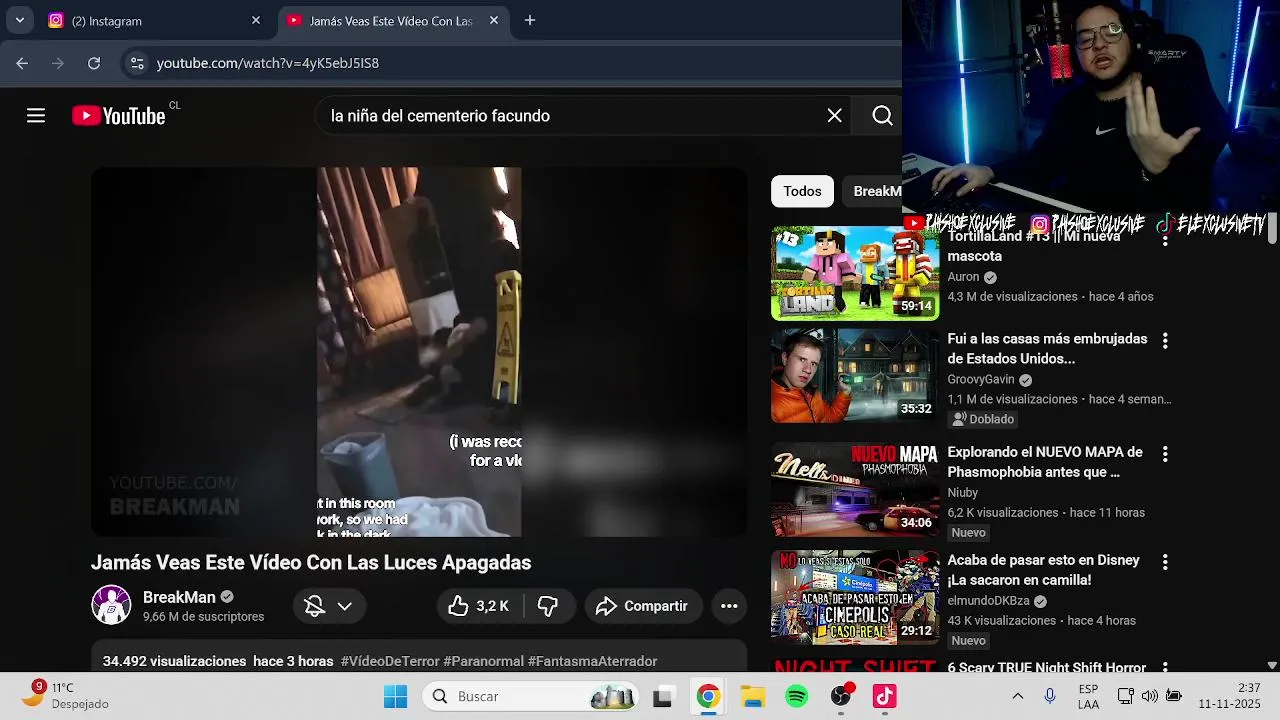Open the YouTube guide hamburger menu

pos(36,116)
